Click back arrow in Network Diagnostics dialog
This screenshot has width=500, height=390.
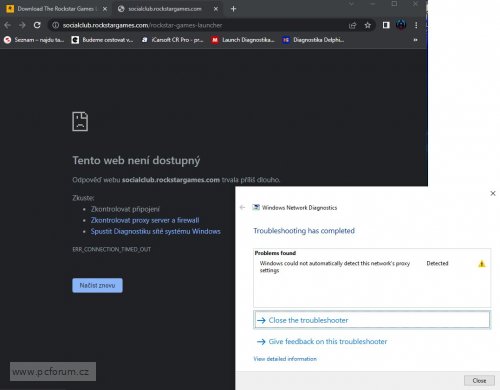tap(242, 207)
